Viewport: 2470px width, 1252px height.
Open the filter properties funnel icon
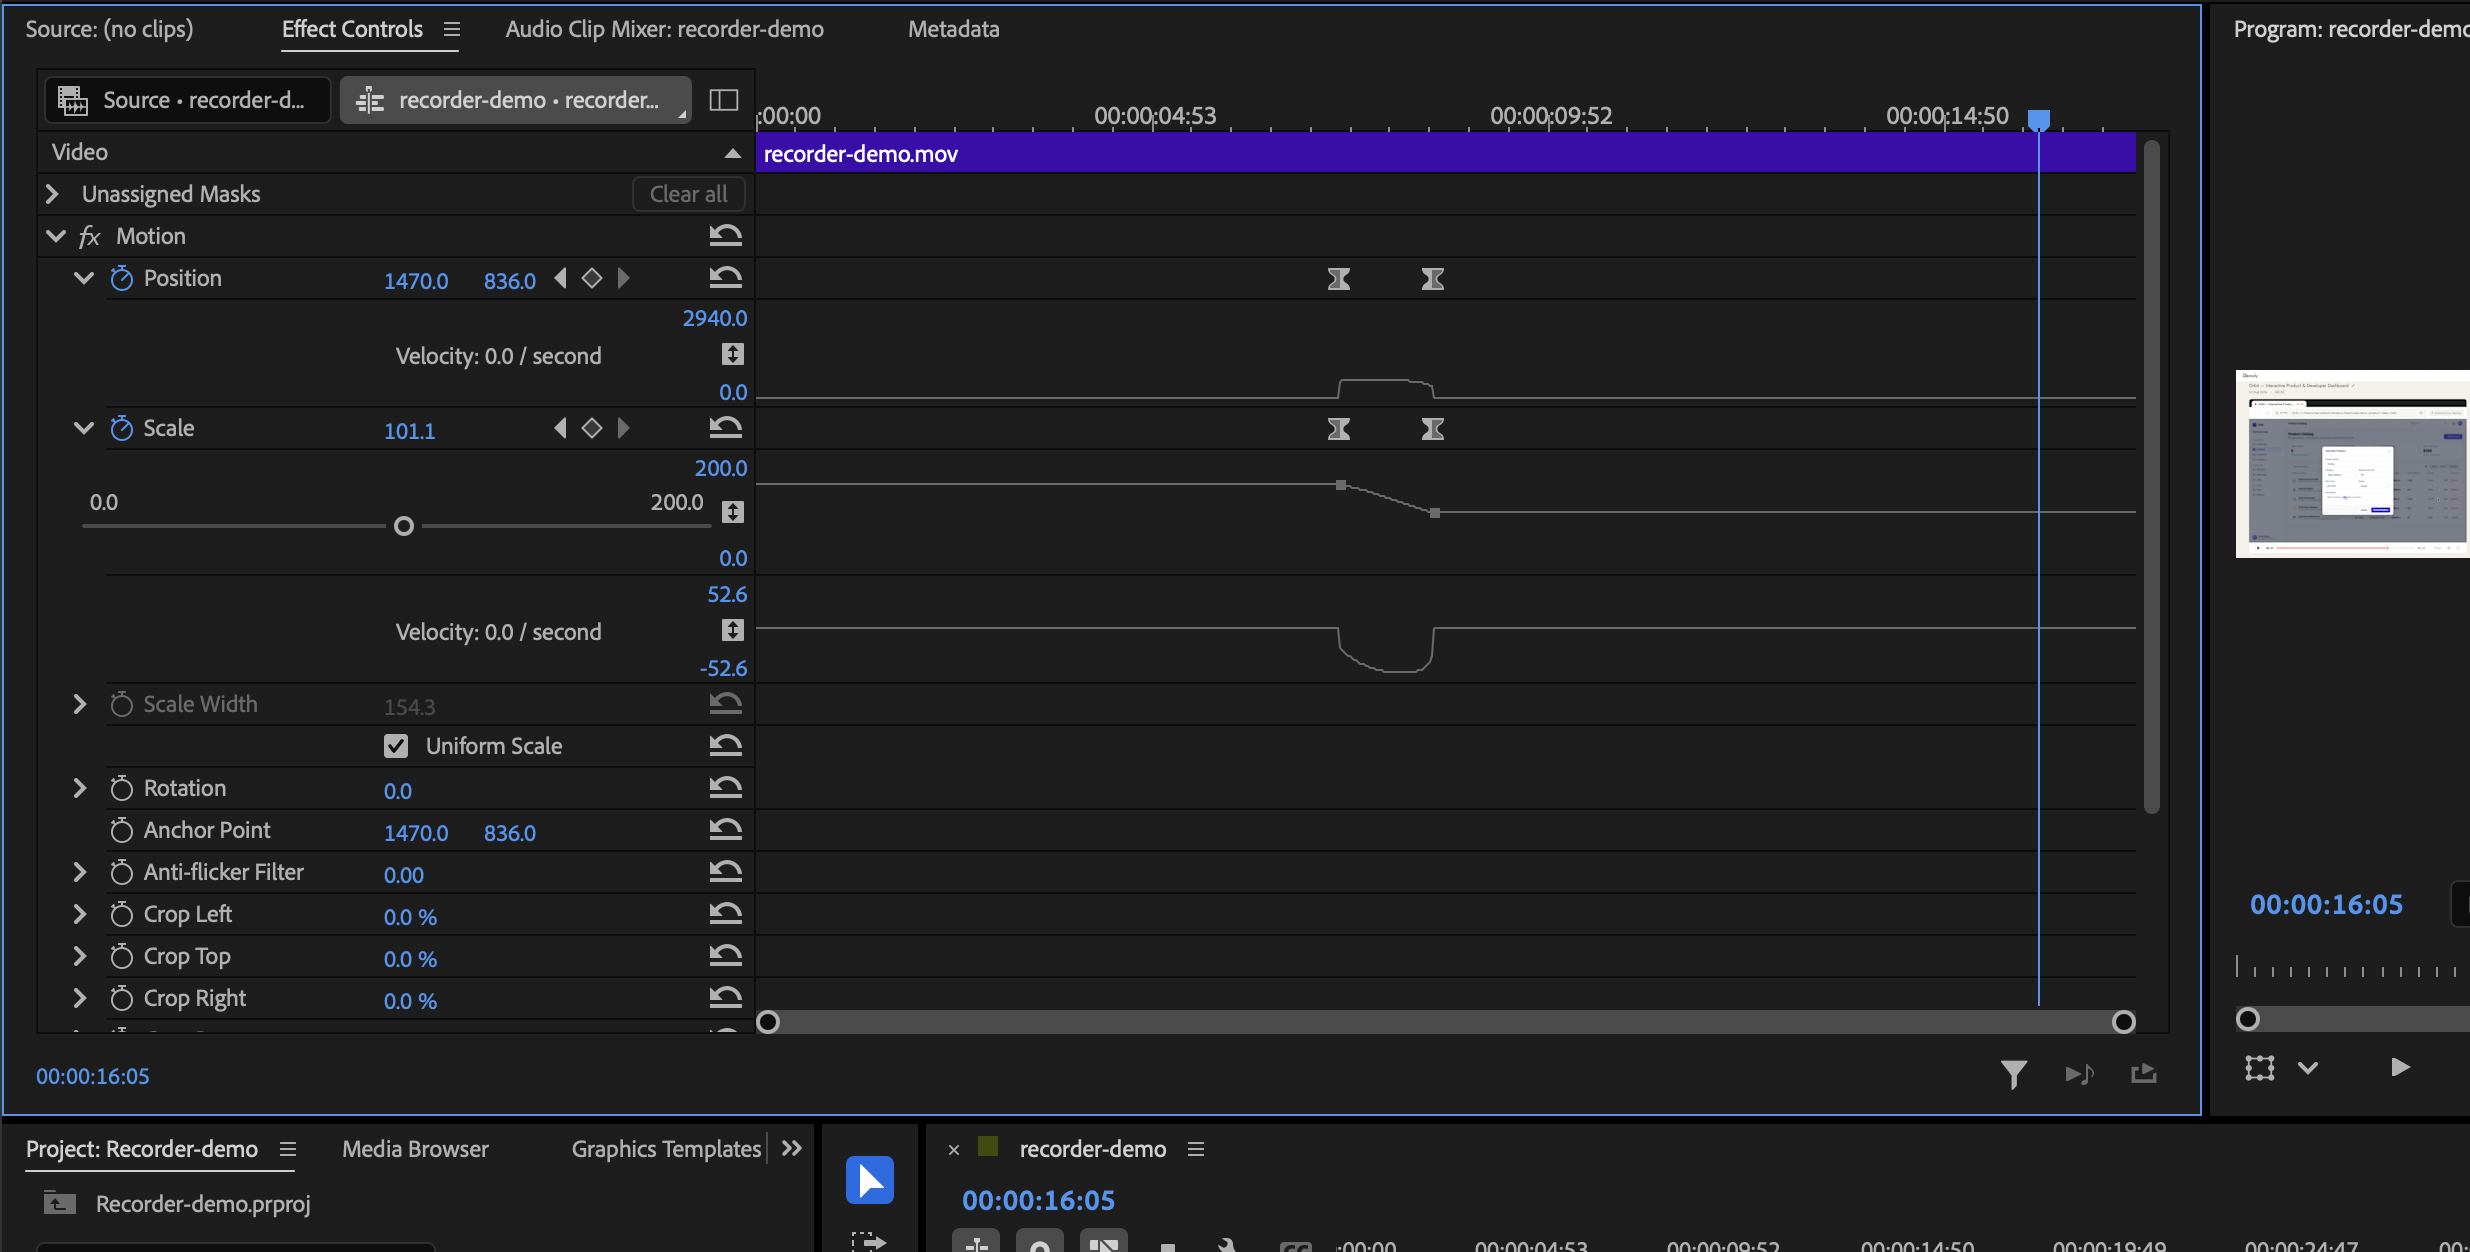2014,1074
